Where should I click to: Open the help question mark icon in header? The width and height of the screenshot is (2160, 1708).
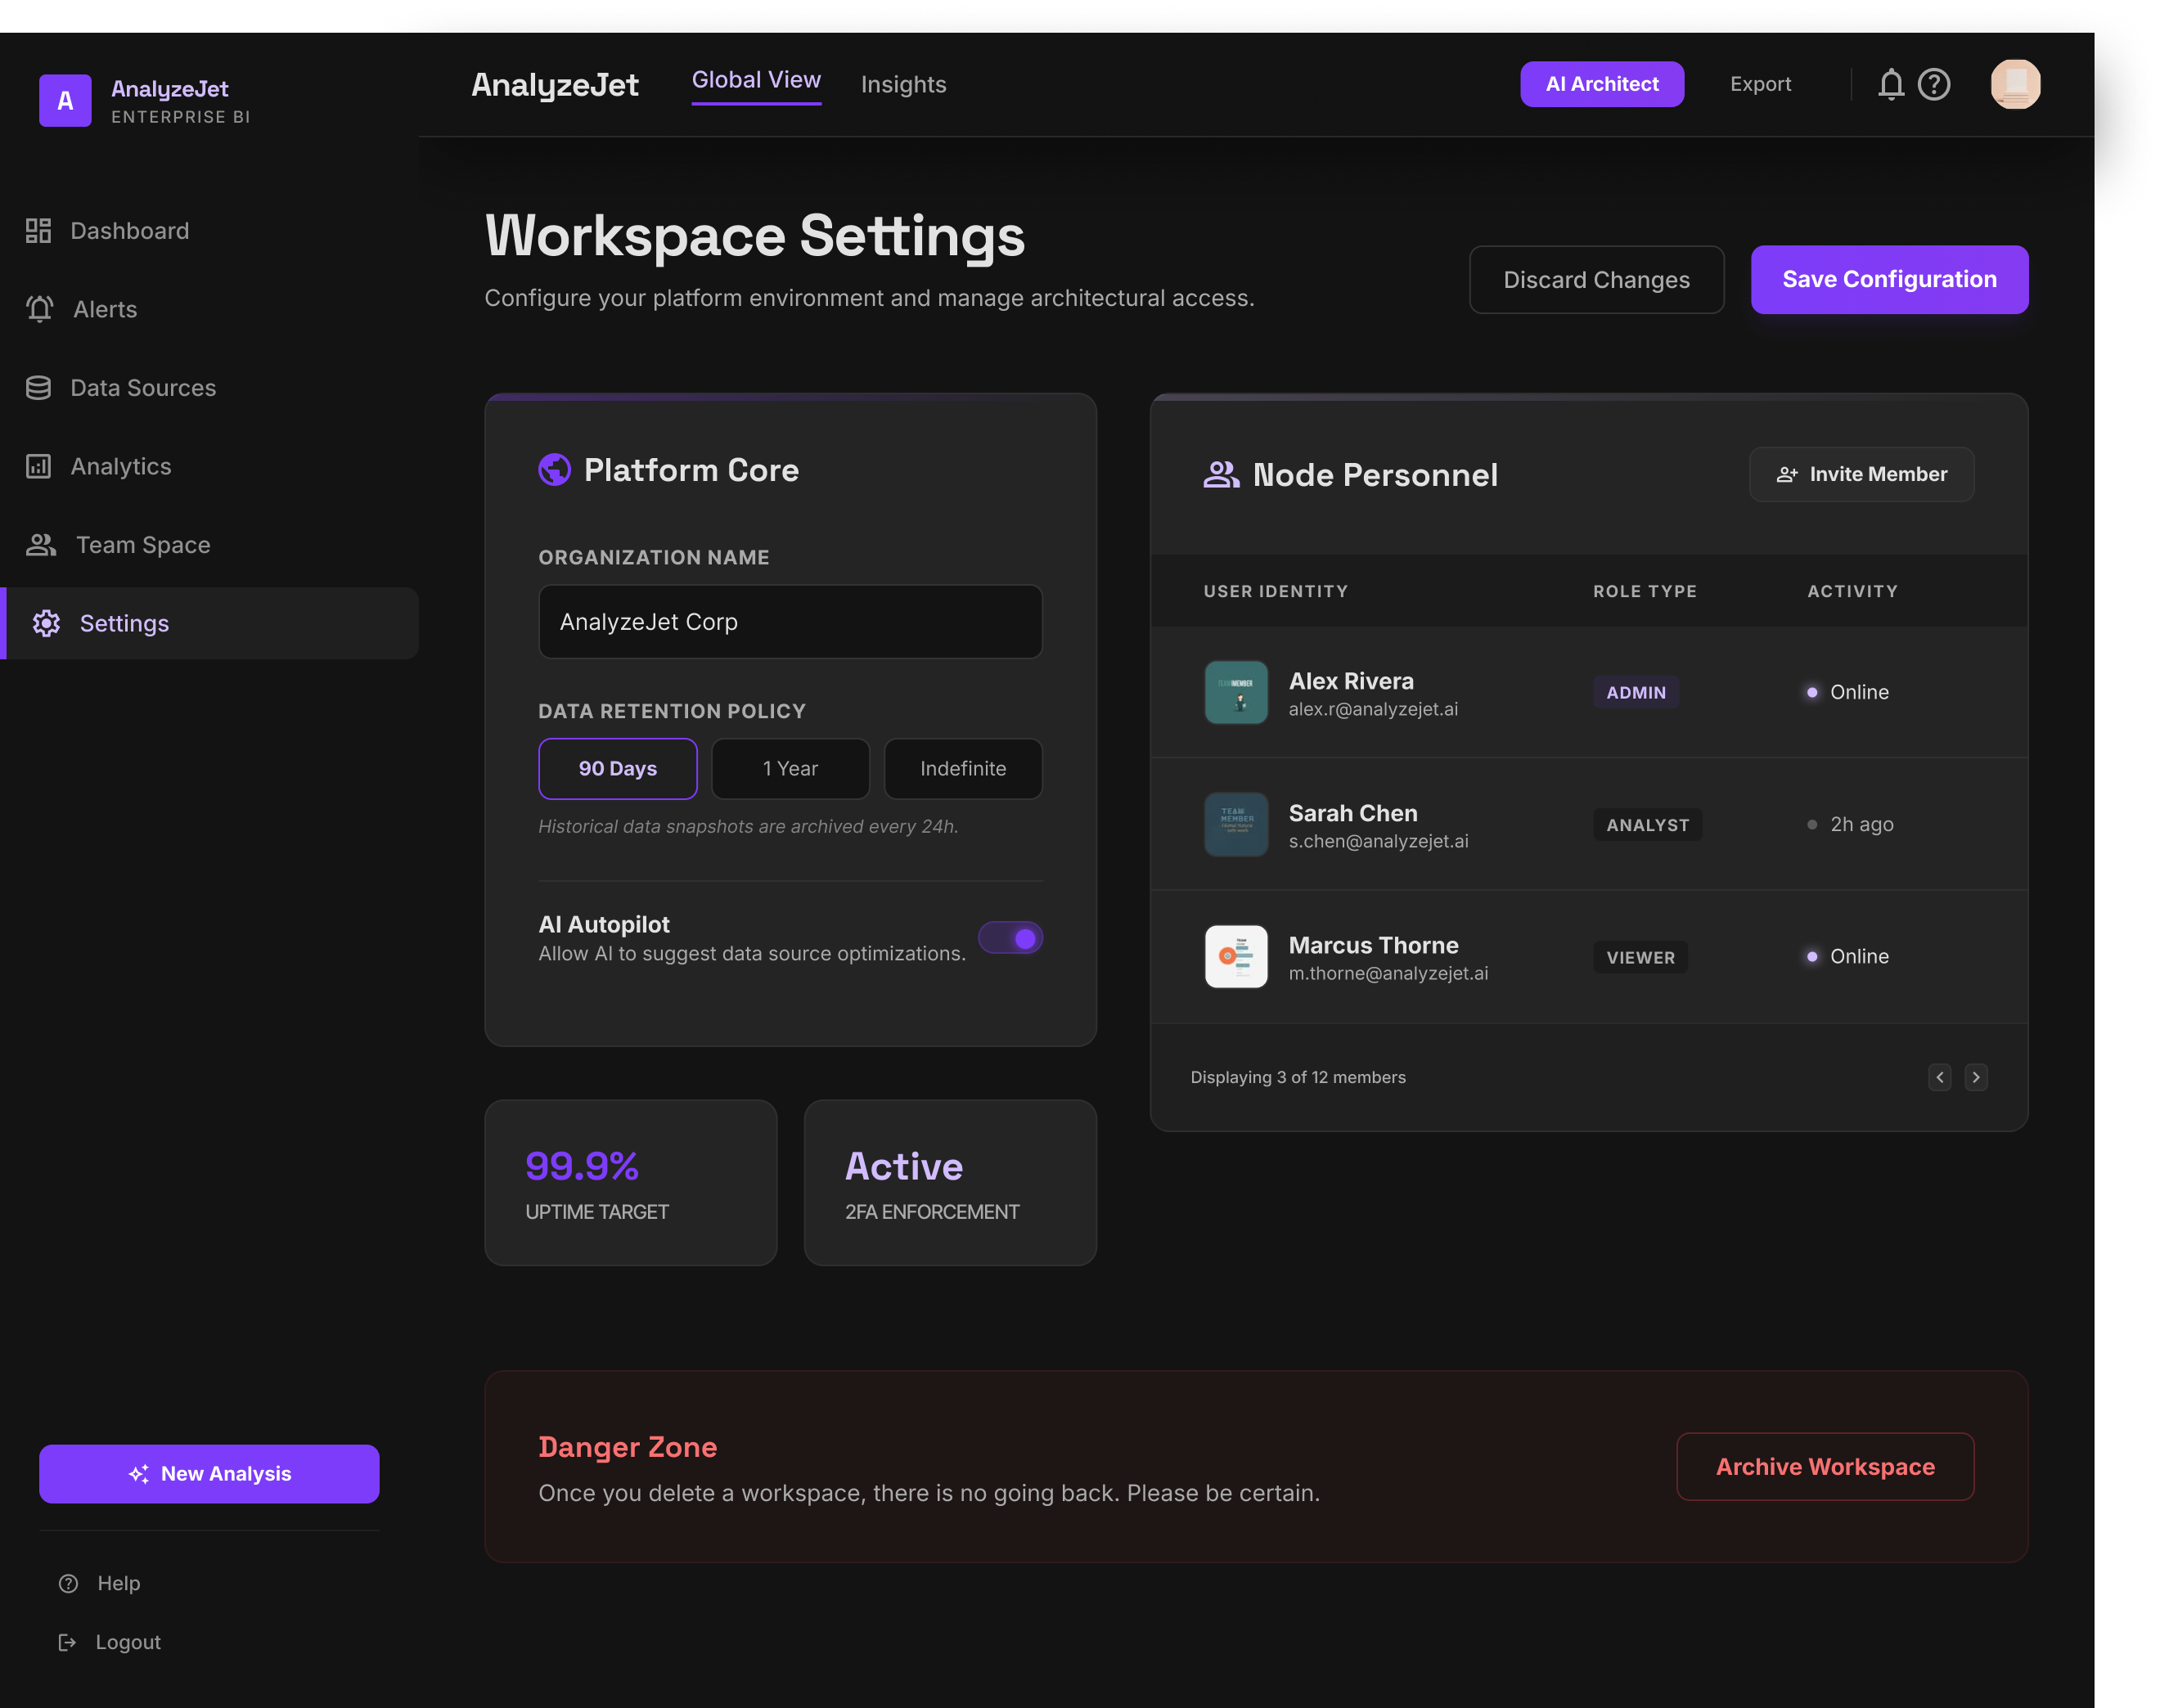pos(1934,85)
